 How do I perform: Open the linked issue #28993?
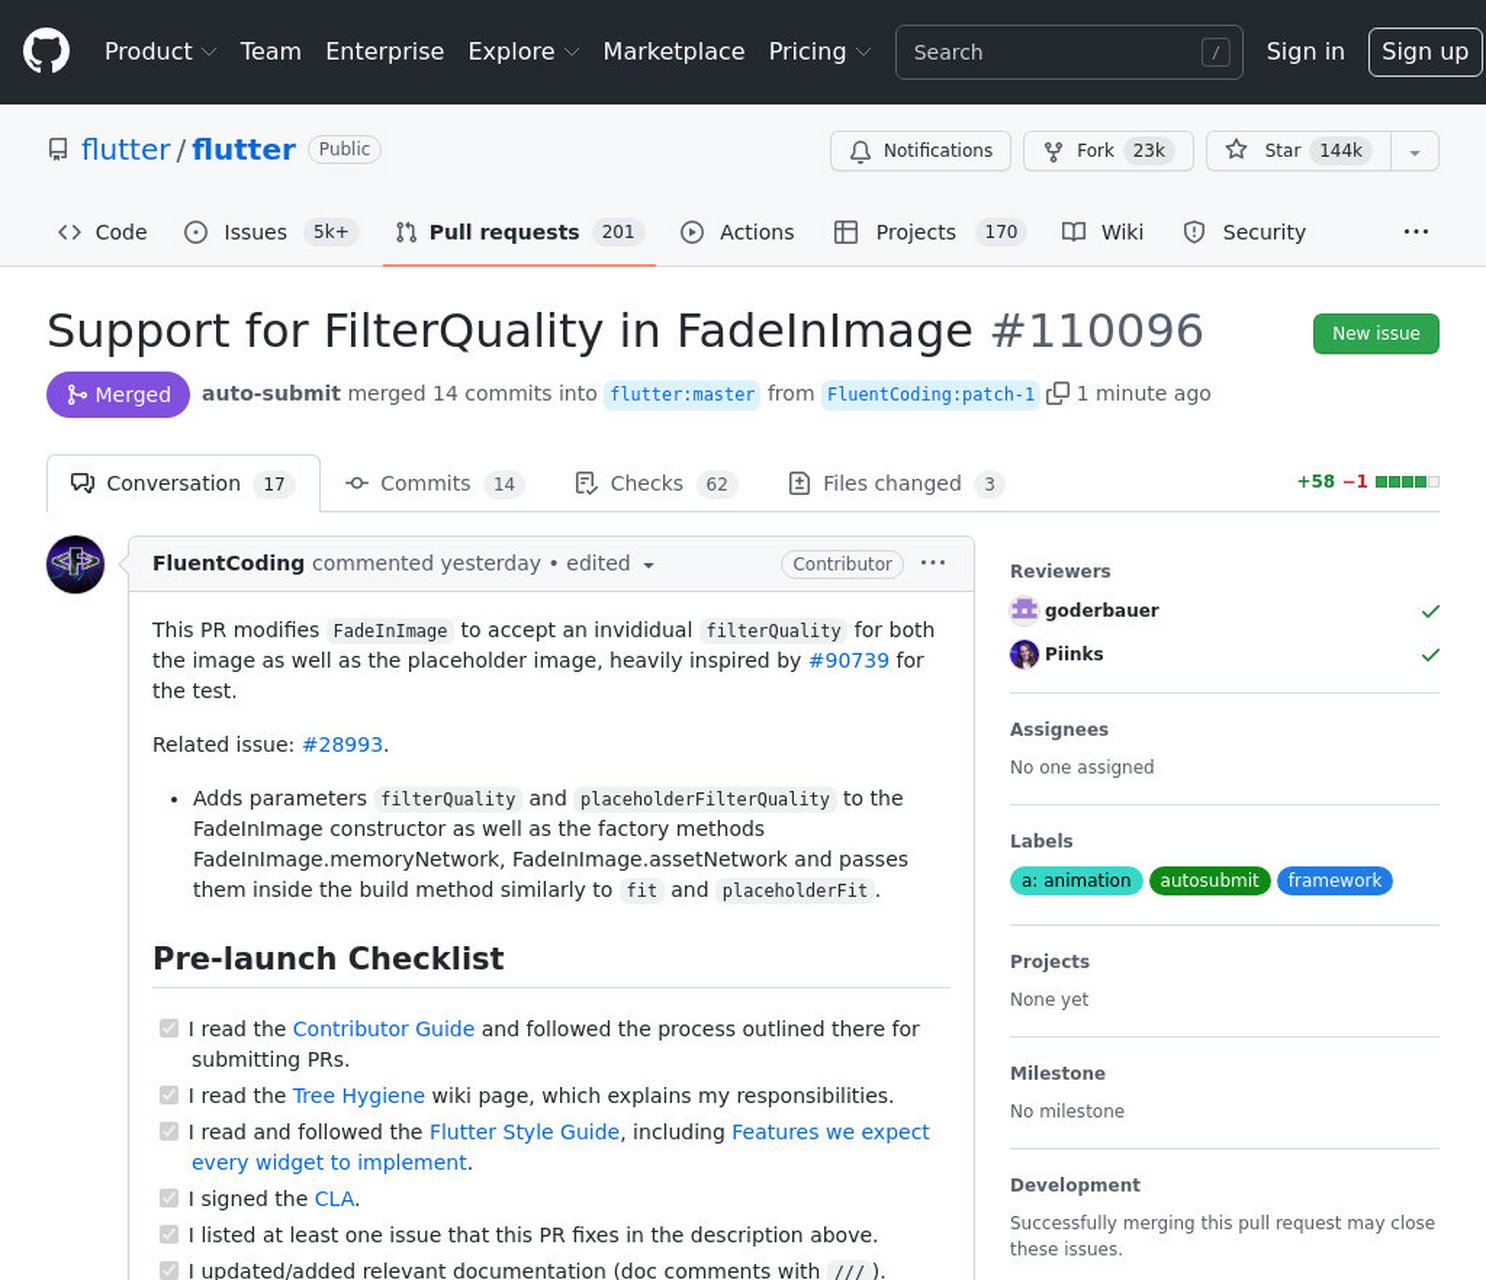[342, 745]
